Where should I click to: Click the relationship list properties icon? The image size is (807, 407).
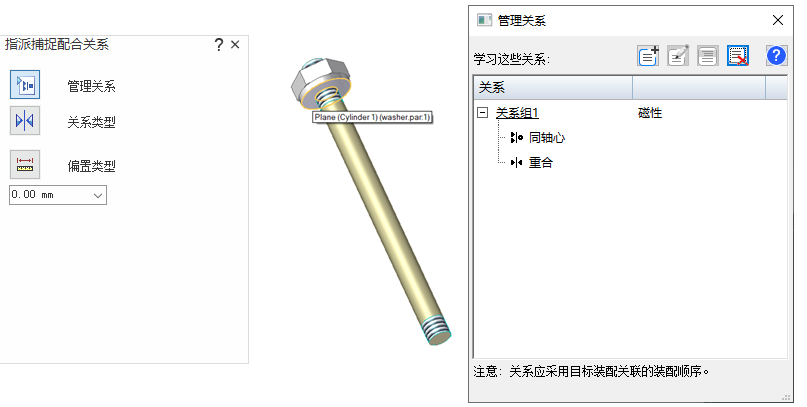pos(708,56)
